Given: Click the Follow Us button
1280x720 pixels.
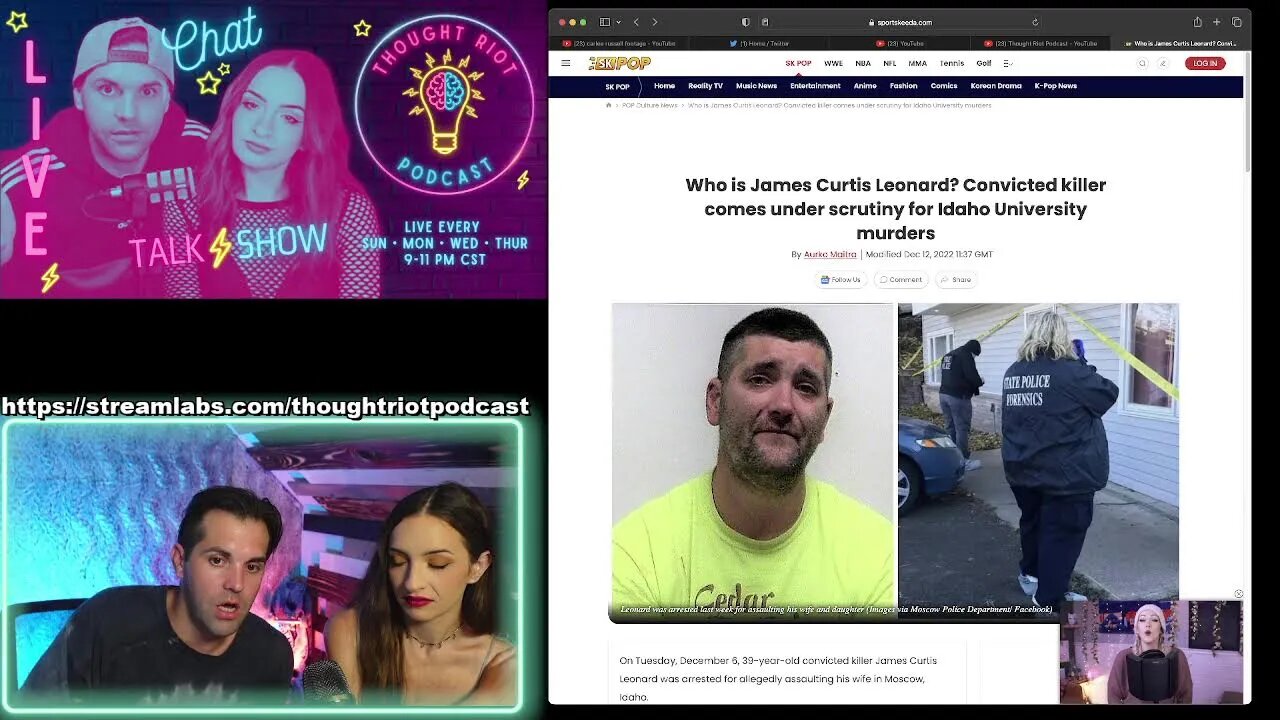Looking at the screenshot, I should click(x=840, y=280).
